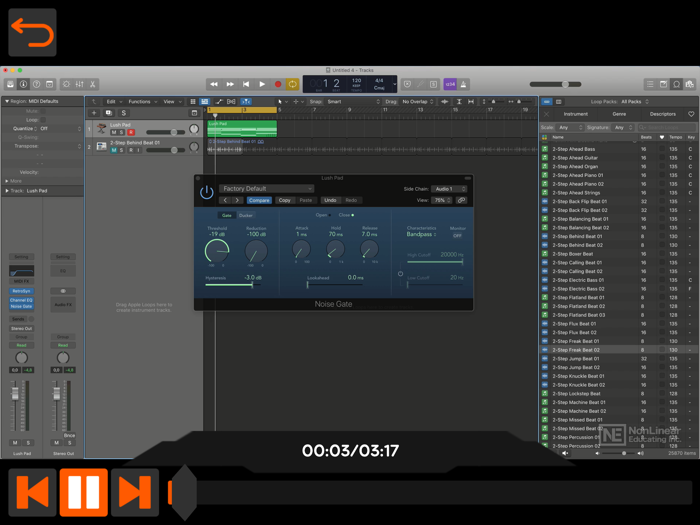Open the Loop Packs All Packs dropdown

[634, 101]
